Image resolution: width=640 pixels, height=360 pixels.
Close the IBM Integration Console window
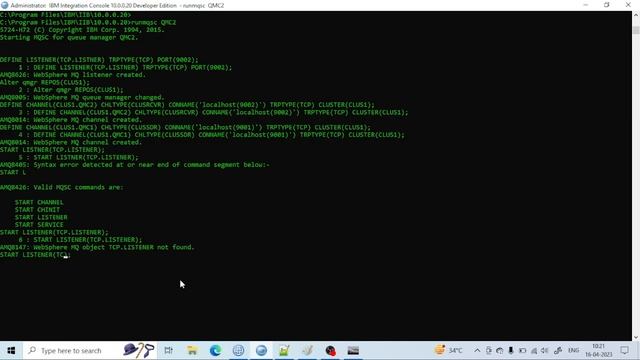click(x=628, y=5)
